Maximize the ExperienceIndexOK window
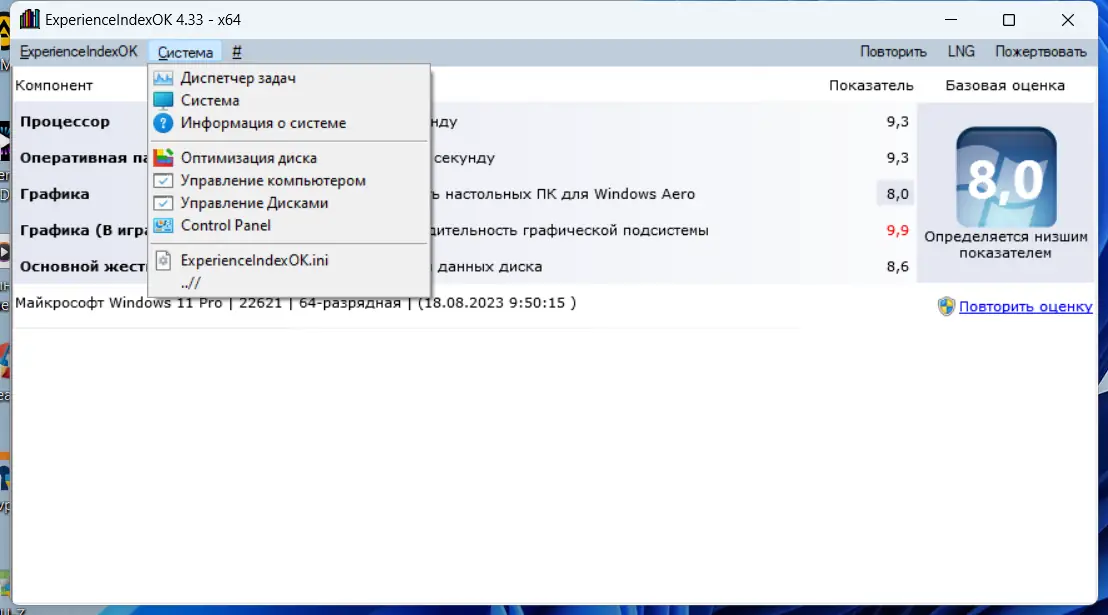Screen dimensions: 1108x615 coord(1009,20)
